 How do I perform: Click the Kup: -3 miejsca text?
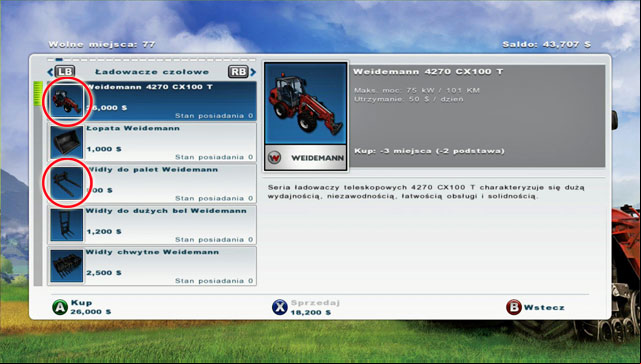[429, 151]
